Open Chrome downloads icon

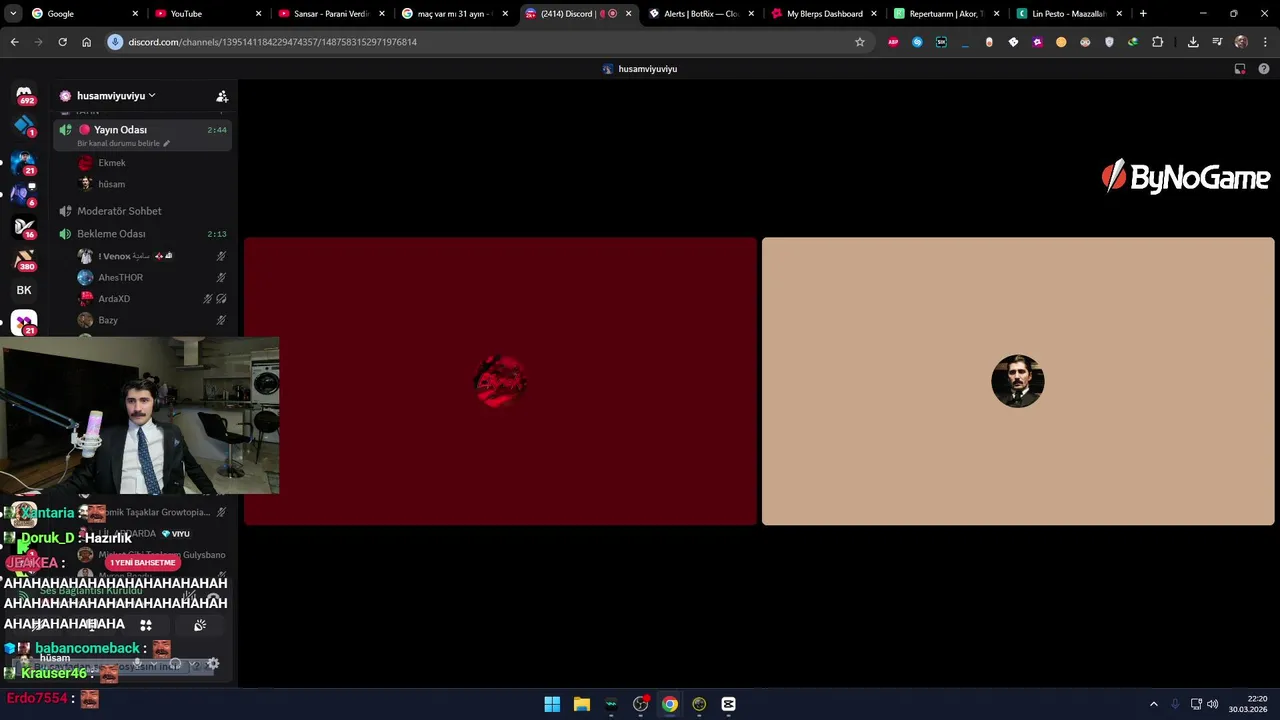1193,42
